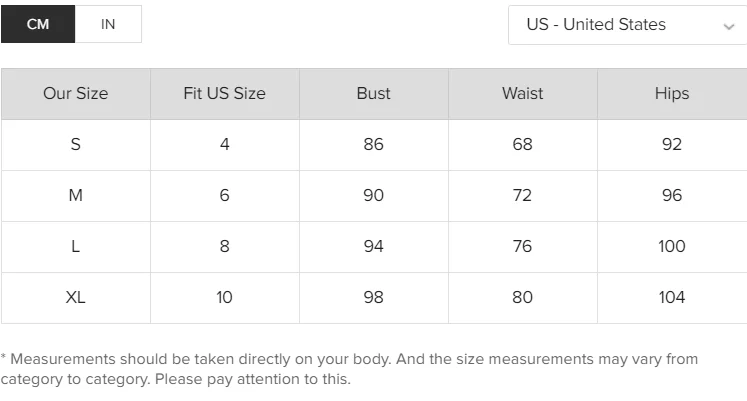Click the chevron arrow in the region selector
The image size is (747, 401).
728,27
